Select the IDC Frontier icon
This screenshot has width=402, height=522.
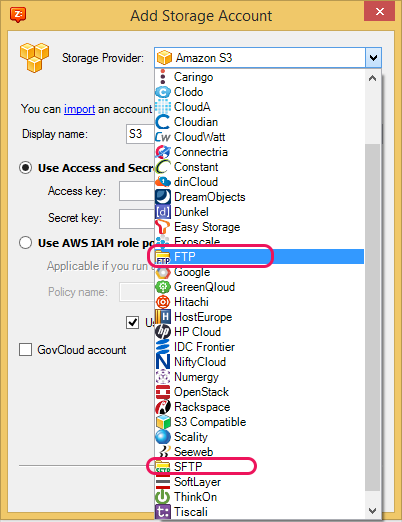(163, 347)
